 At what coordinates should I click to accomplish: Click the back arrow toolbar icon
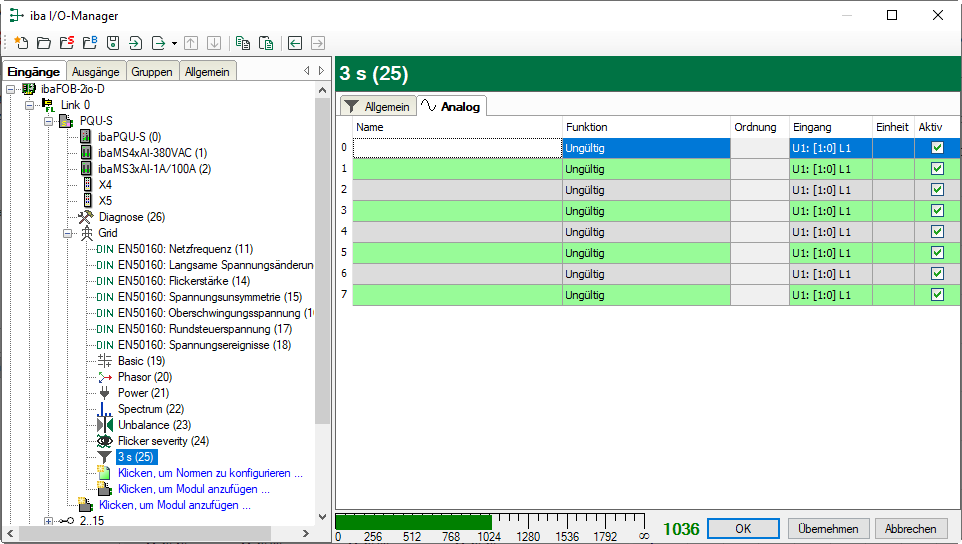[x=295, y=43]
